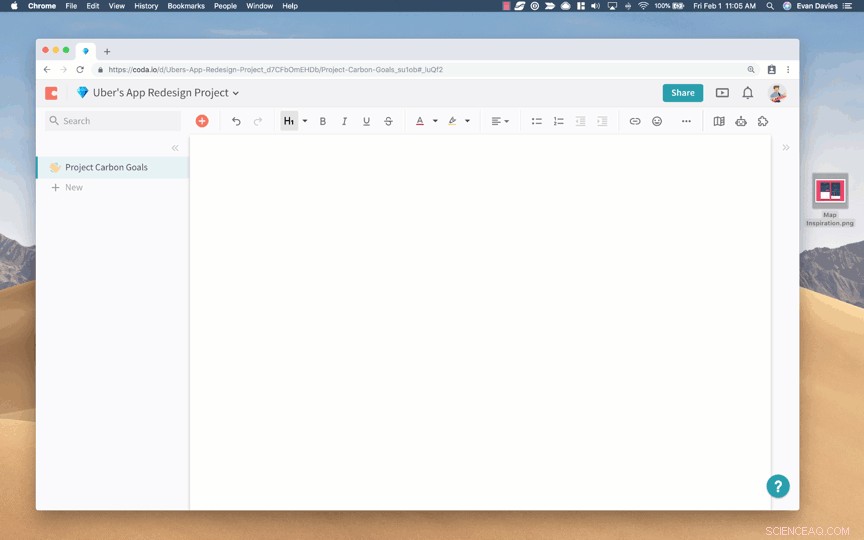
Task: Collapse the left sidebar with double chevron
Action: click(175, 148)
